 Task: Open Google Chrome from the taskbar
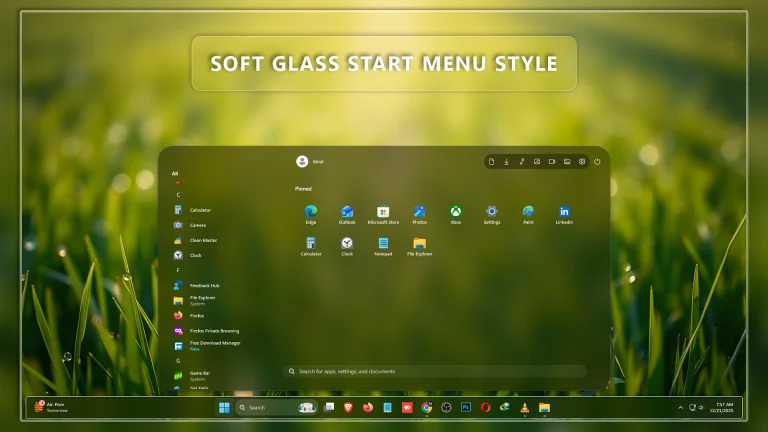pyautogui.click(x=427, y=408)
